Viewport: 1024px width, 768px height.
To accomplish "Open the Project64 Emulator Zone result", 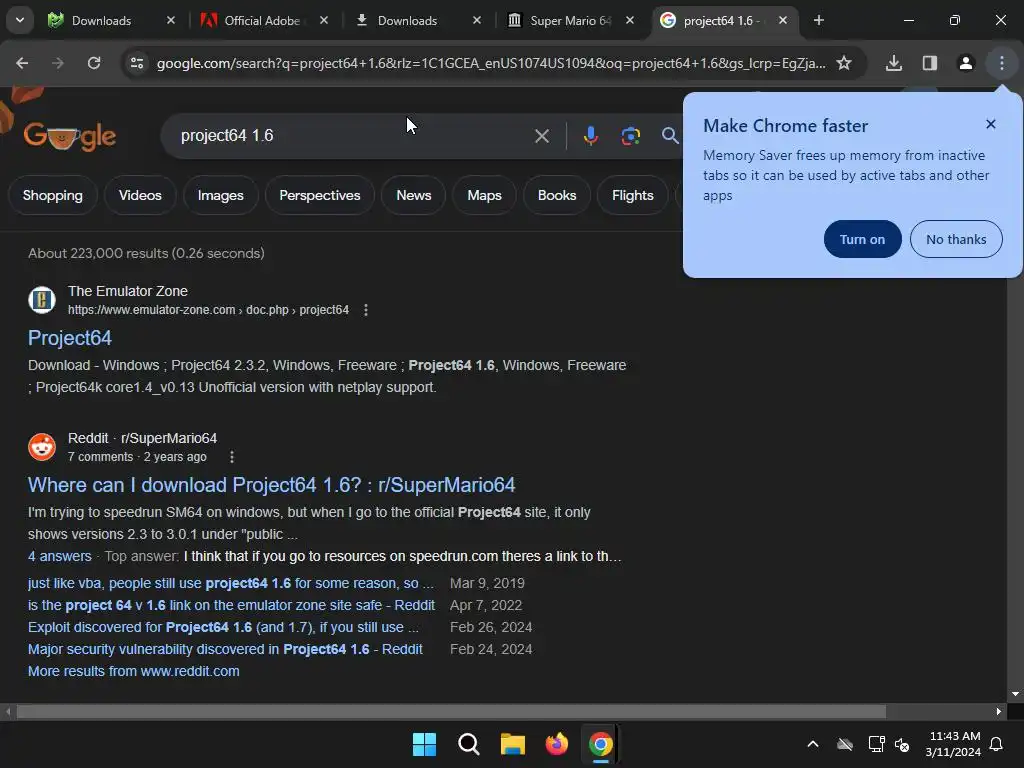I will [x=70, y=338].
